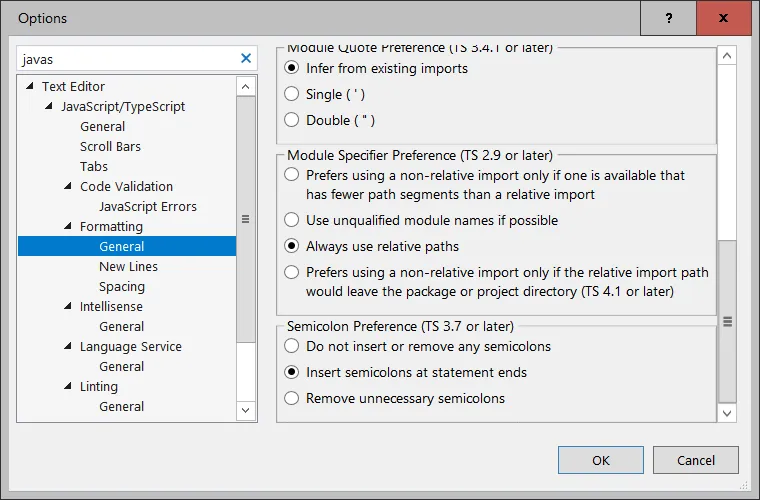The width and height of the screenshot is (760, 500).
Task: Select Single quote preference option
Action: coord(291,95)
